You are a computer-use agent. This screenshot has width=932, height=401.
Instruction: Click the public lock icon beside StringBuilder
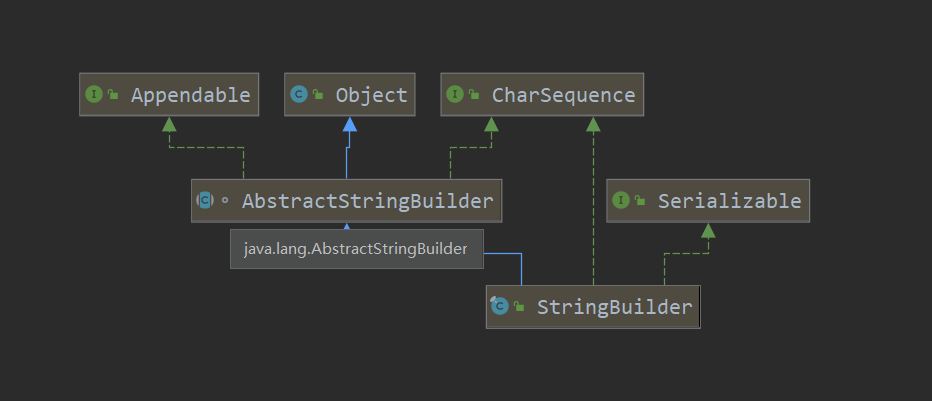519,306
